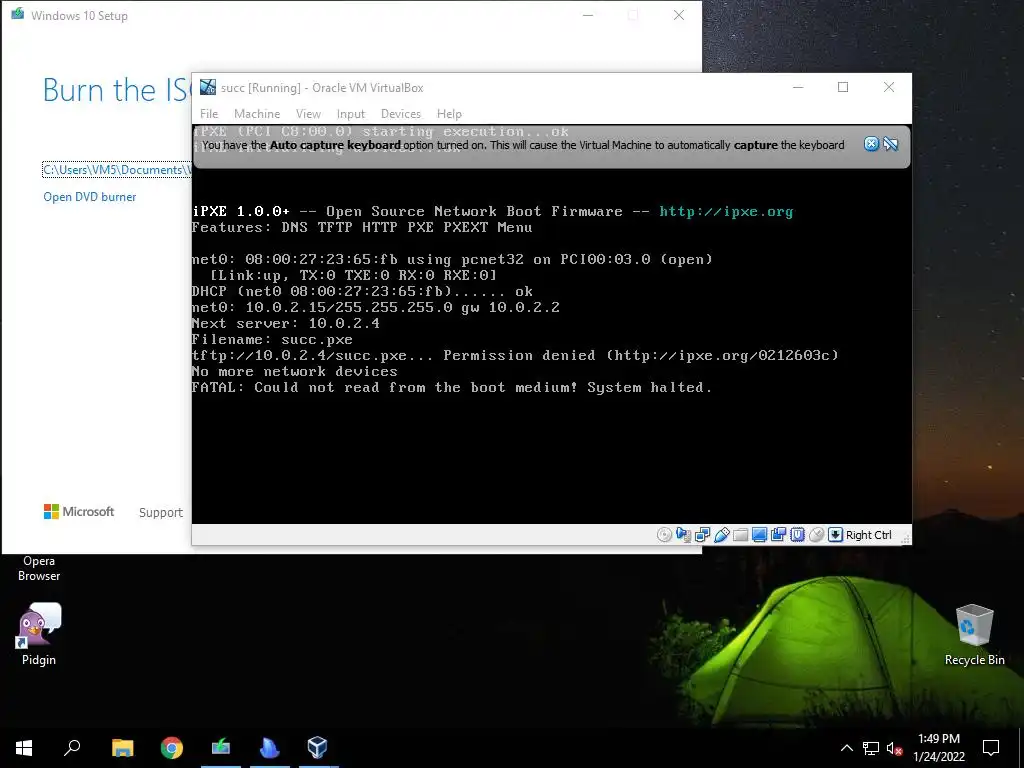Open Google Chrome from the taskbar
This screenshot has width=1024, height=768.
172,748
